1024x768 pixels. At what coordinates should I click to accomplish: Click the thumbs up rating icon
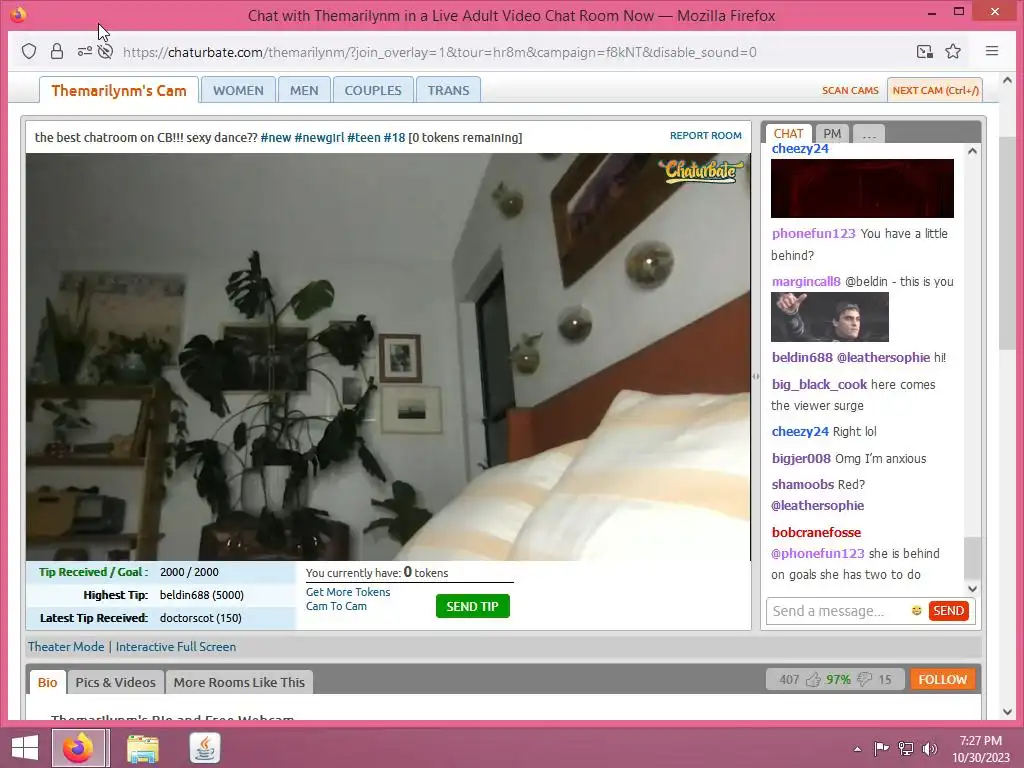(x=812, y=680)
